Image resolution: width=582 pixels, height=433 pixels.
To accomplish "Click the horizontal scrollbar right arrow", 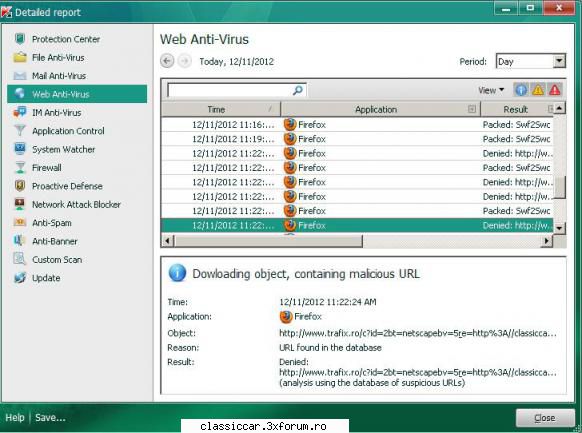I will pyautogui.click(x=546, y=241).
